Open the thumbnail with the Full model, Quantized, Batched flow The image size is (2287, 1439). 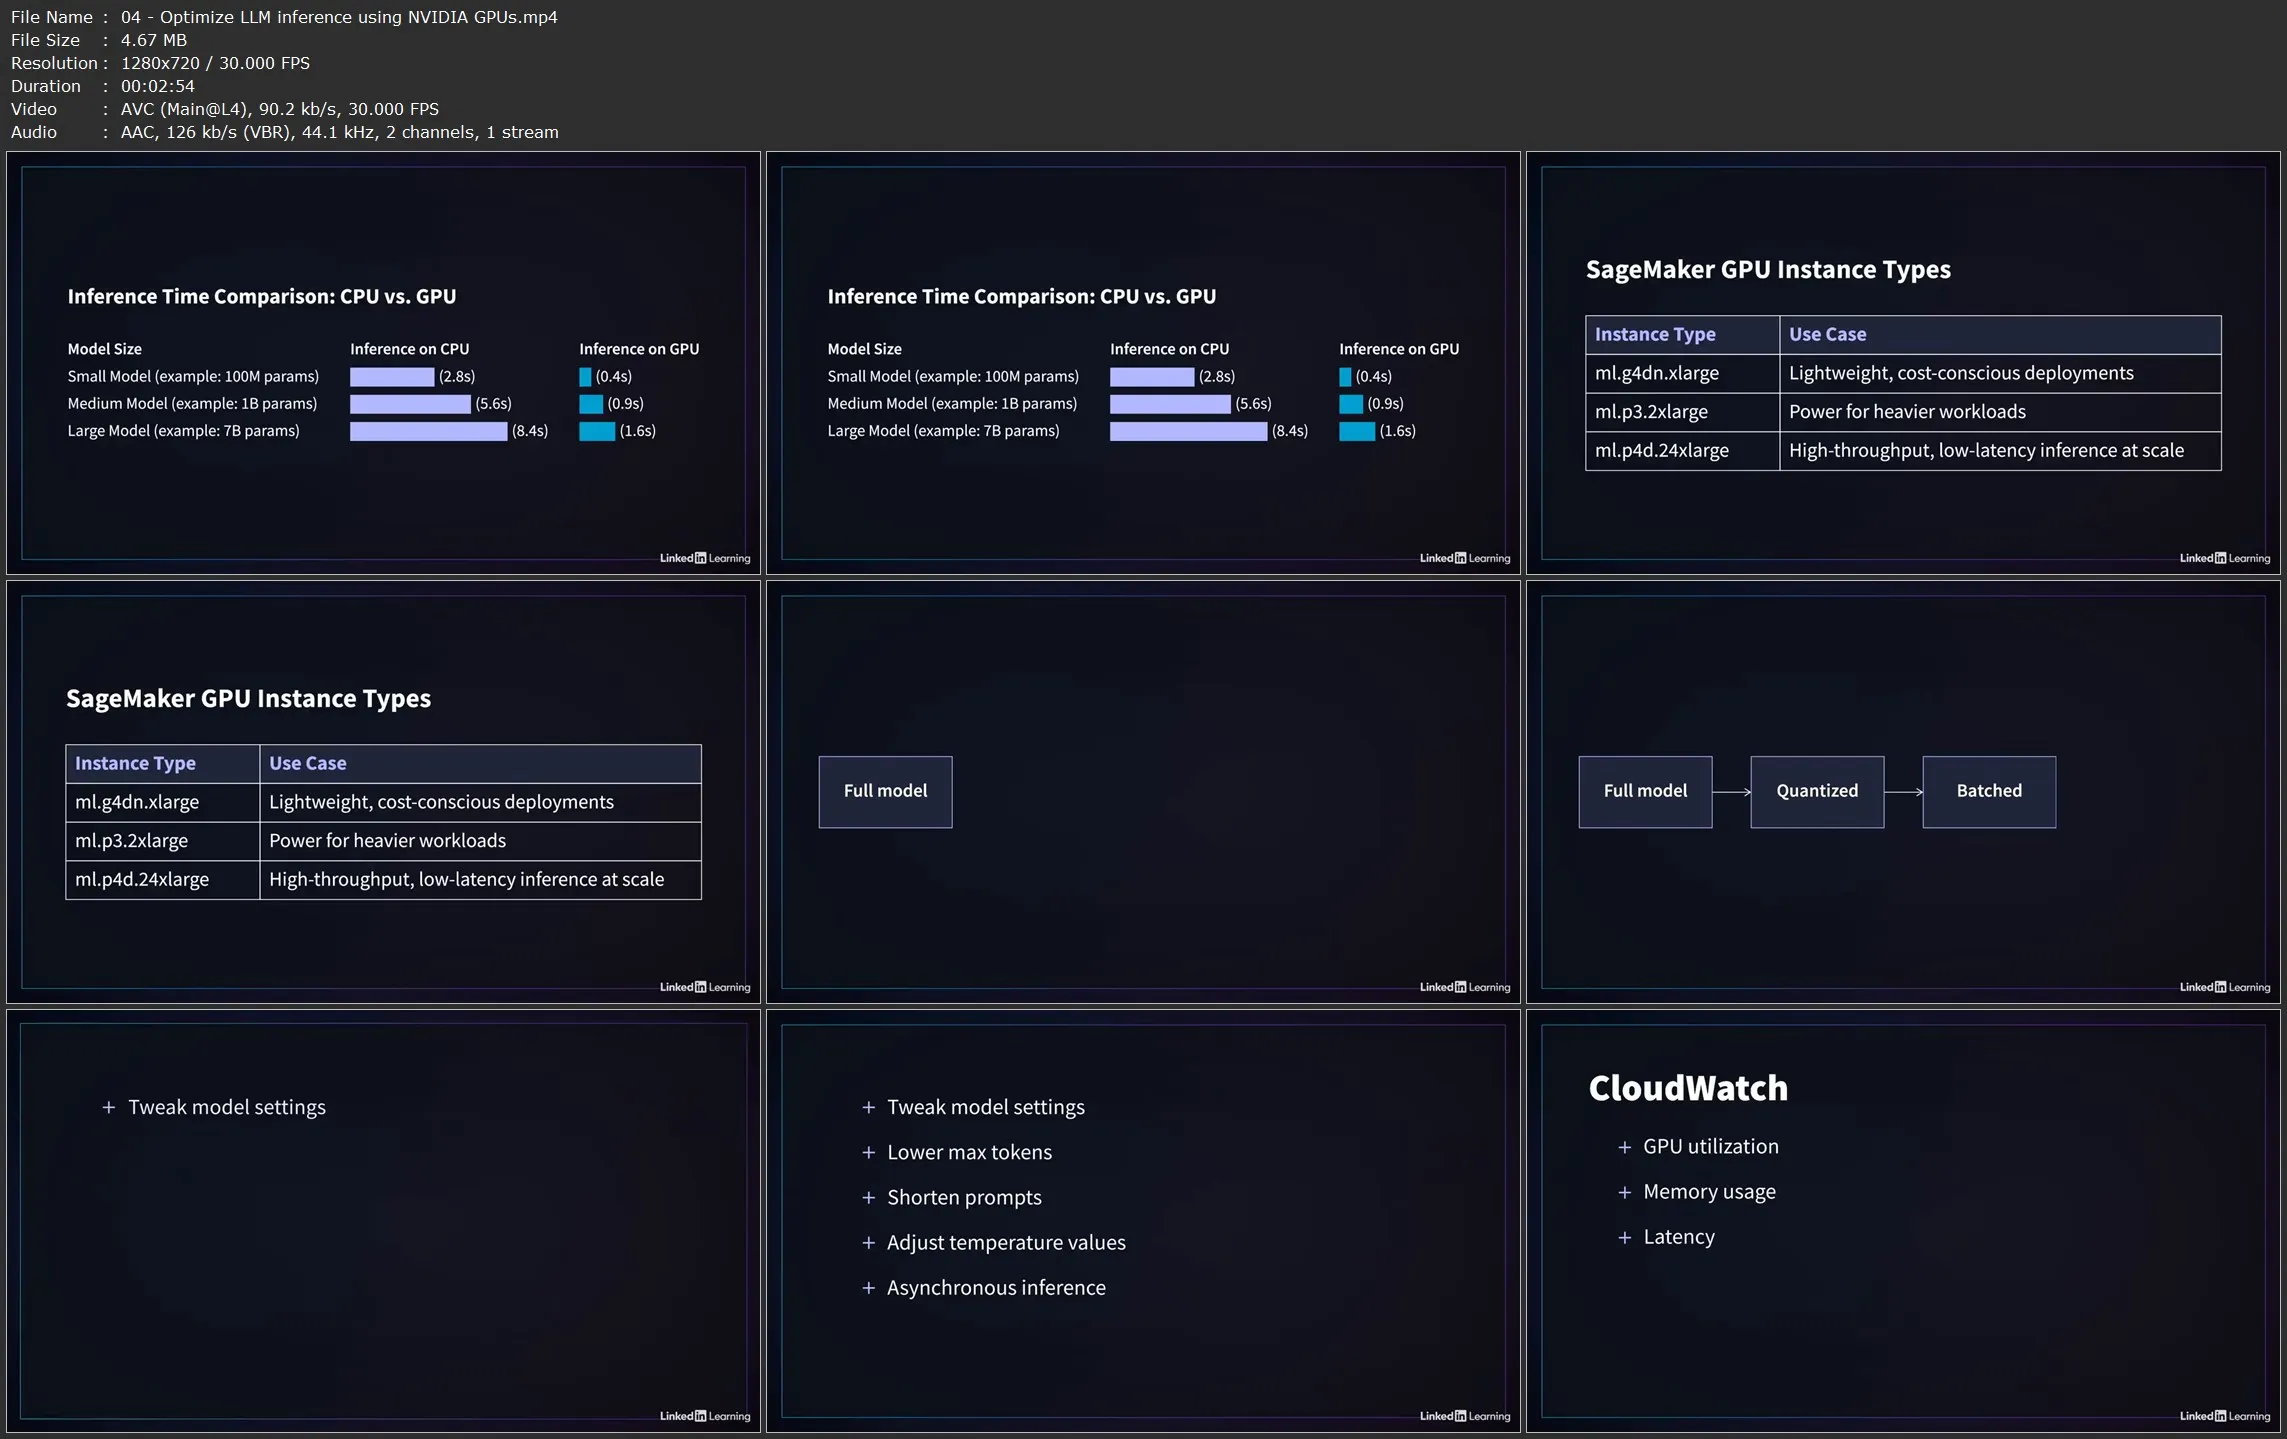[x=1903, y=791]
